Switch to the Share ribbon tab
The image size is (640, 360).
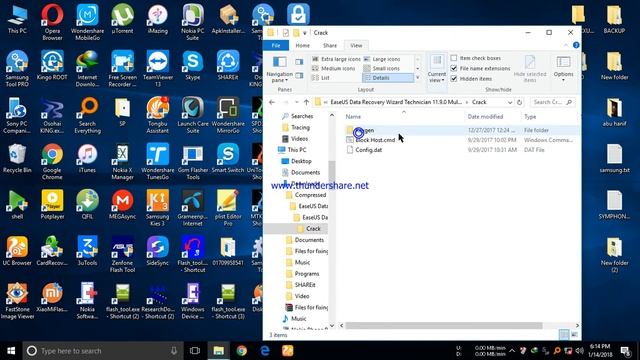coord(330,45)
